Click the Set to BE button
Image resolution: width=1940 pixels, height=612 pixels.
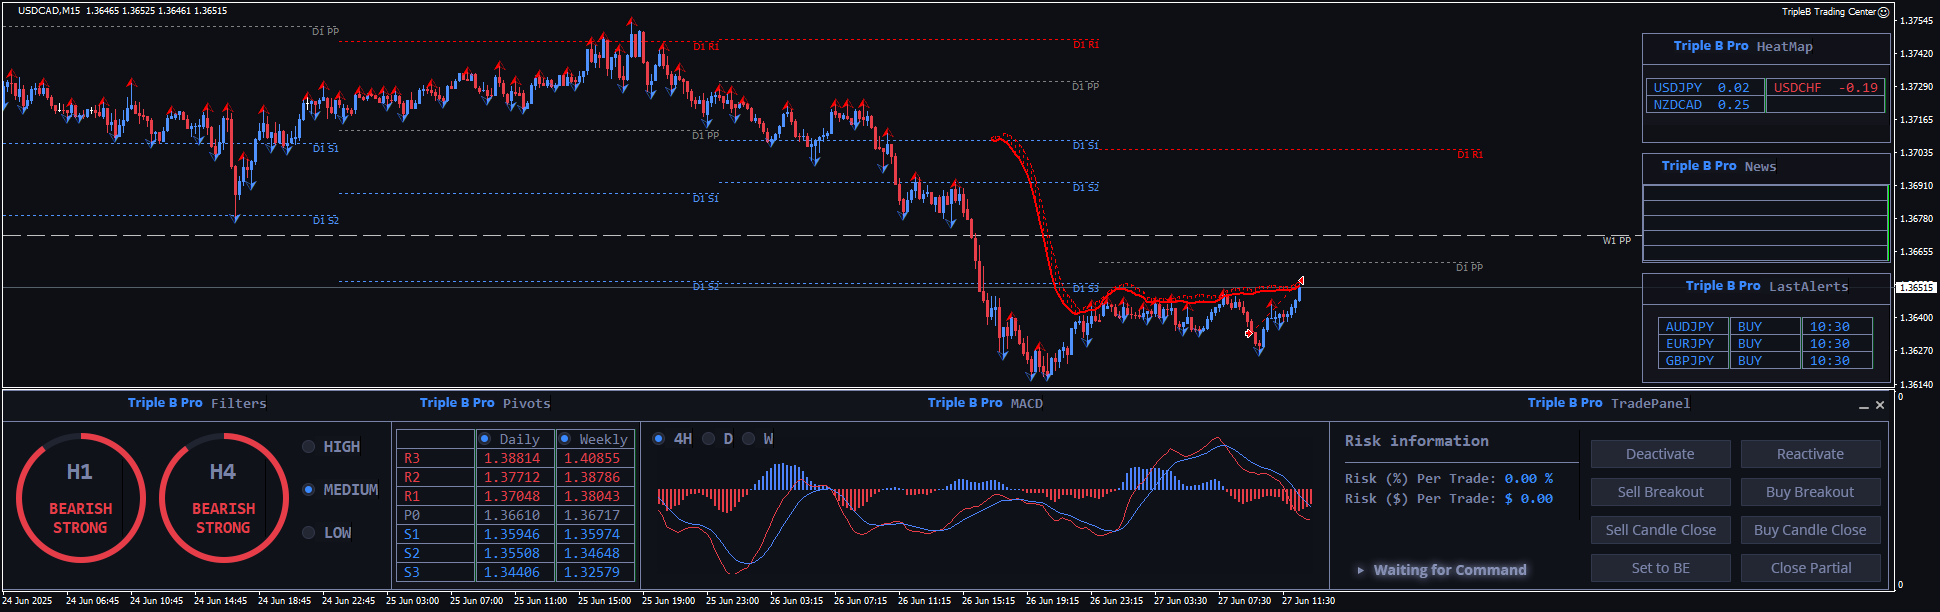pos(1660,568)
